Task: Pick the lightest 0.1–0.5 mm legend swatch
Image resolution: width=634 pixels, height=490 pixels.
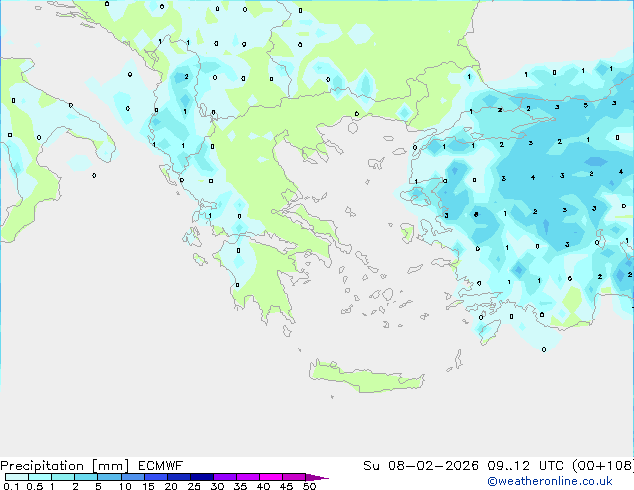Action: [x=17, y=477]
